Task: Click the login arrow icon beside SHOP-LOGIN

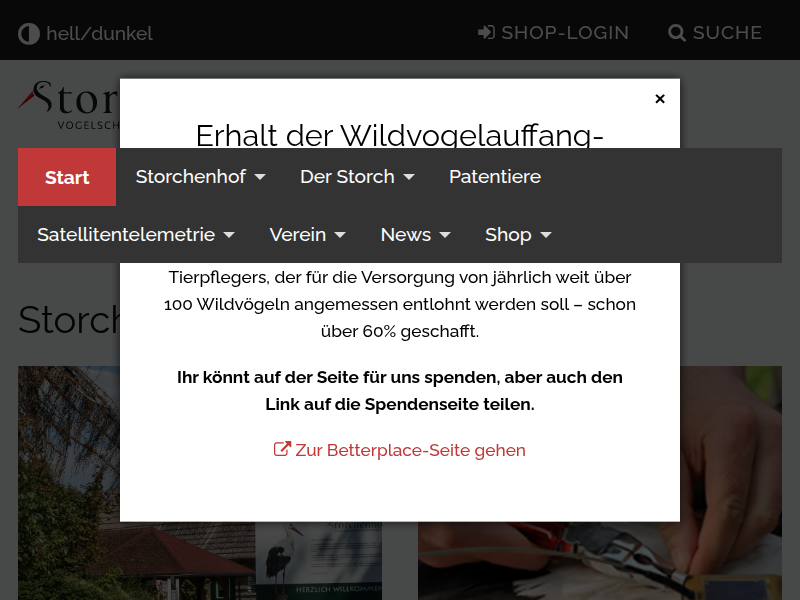Action: (x=487, y=33)
